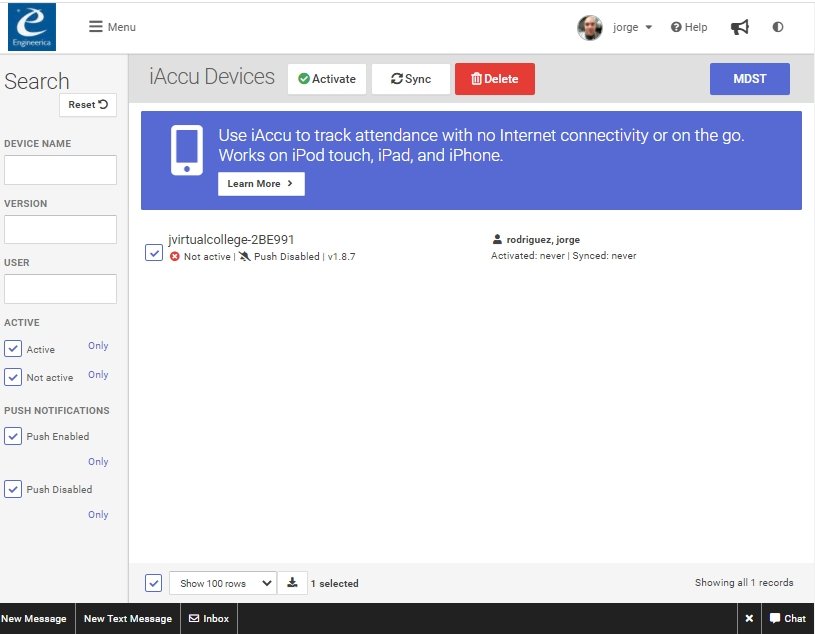
Task: Toggle contrast theme icon
Action: pyautogui.click(x=778, y=27)
